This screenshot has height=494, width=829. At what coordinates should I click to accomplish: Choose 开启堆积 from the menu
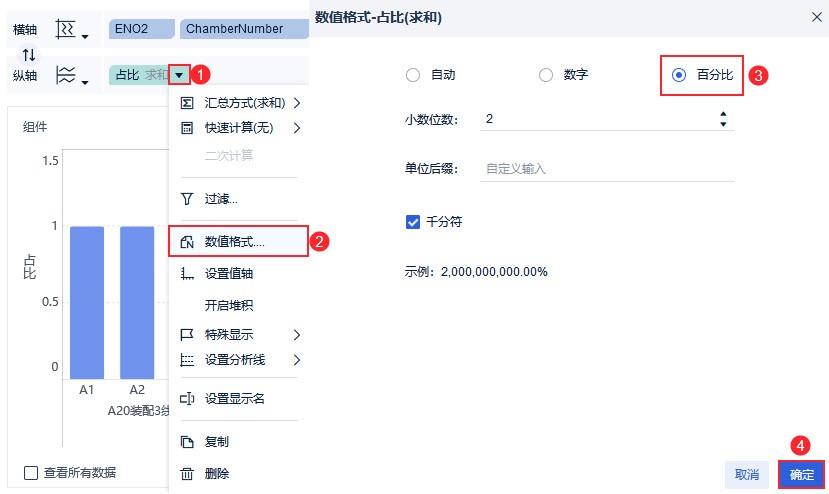(229, 306)
